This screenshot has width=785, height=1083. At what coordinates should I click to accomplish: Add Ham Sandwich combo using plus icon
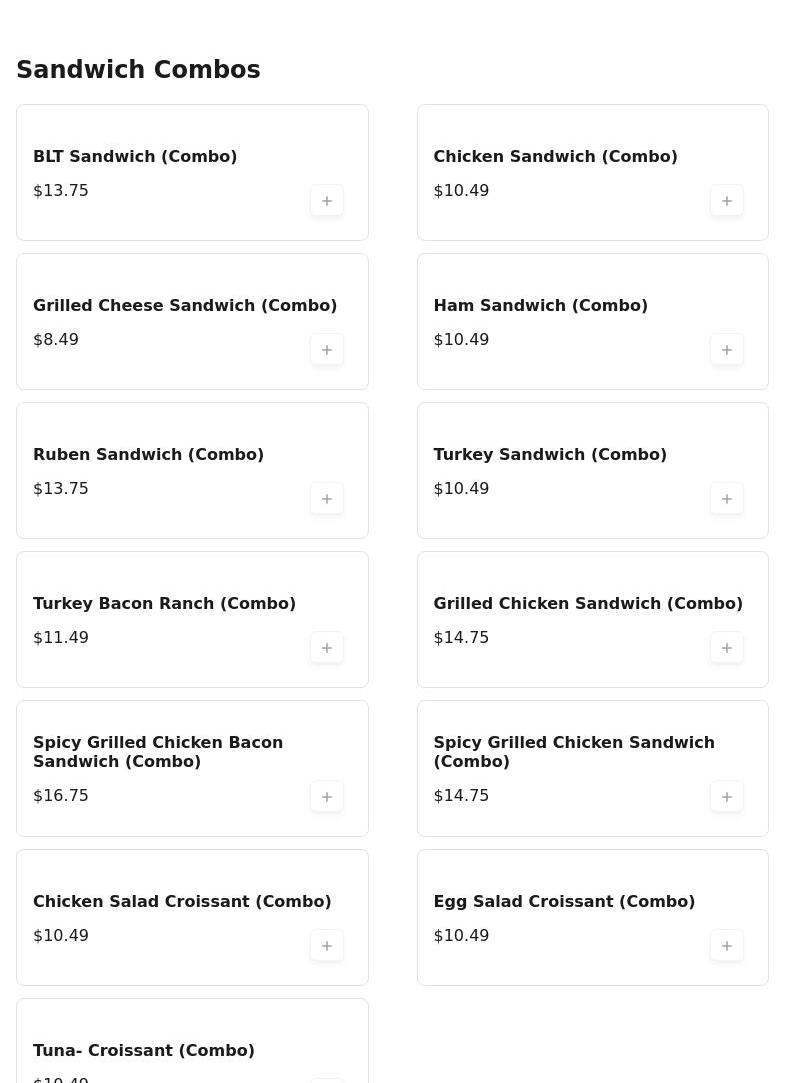coord(726,350)
